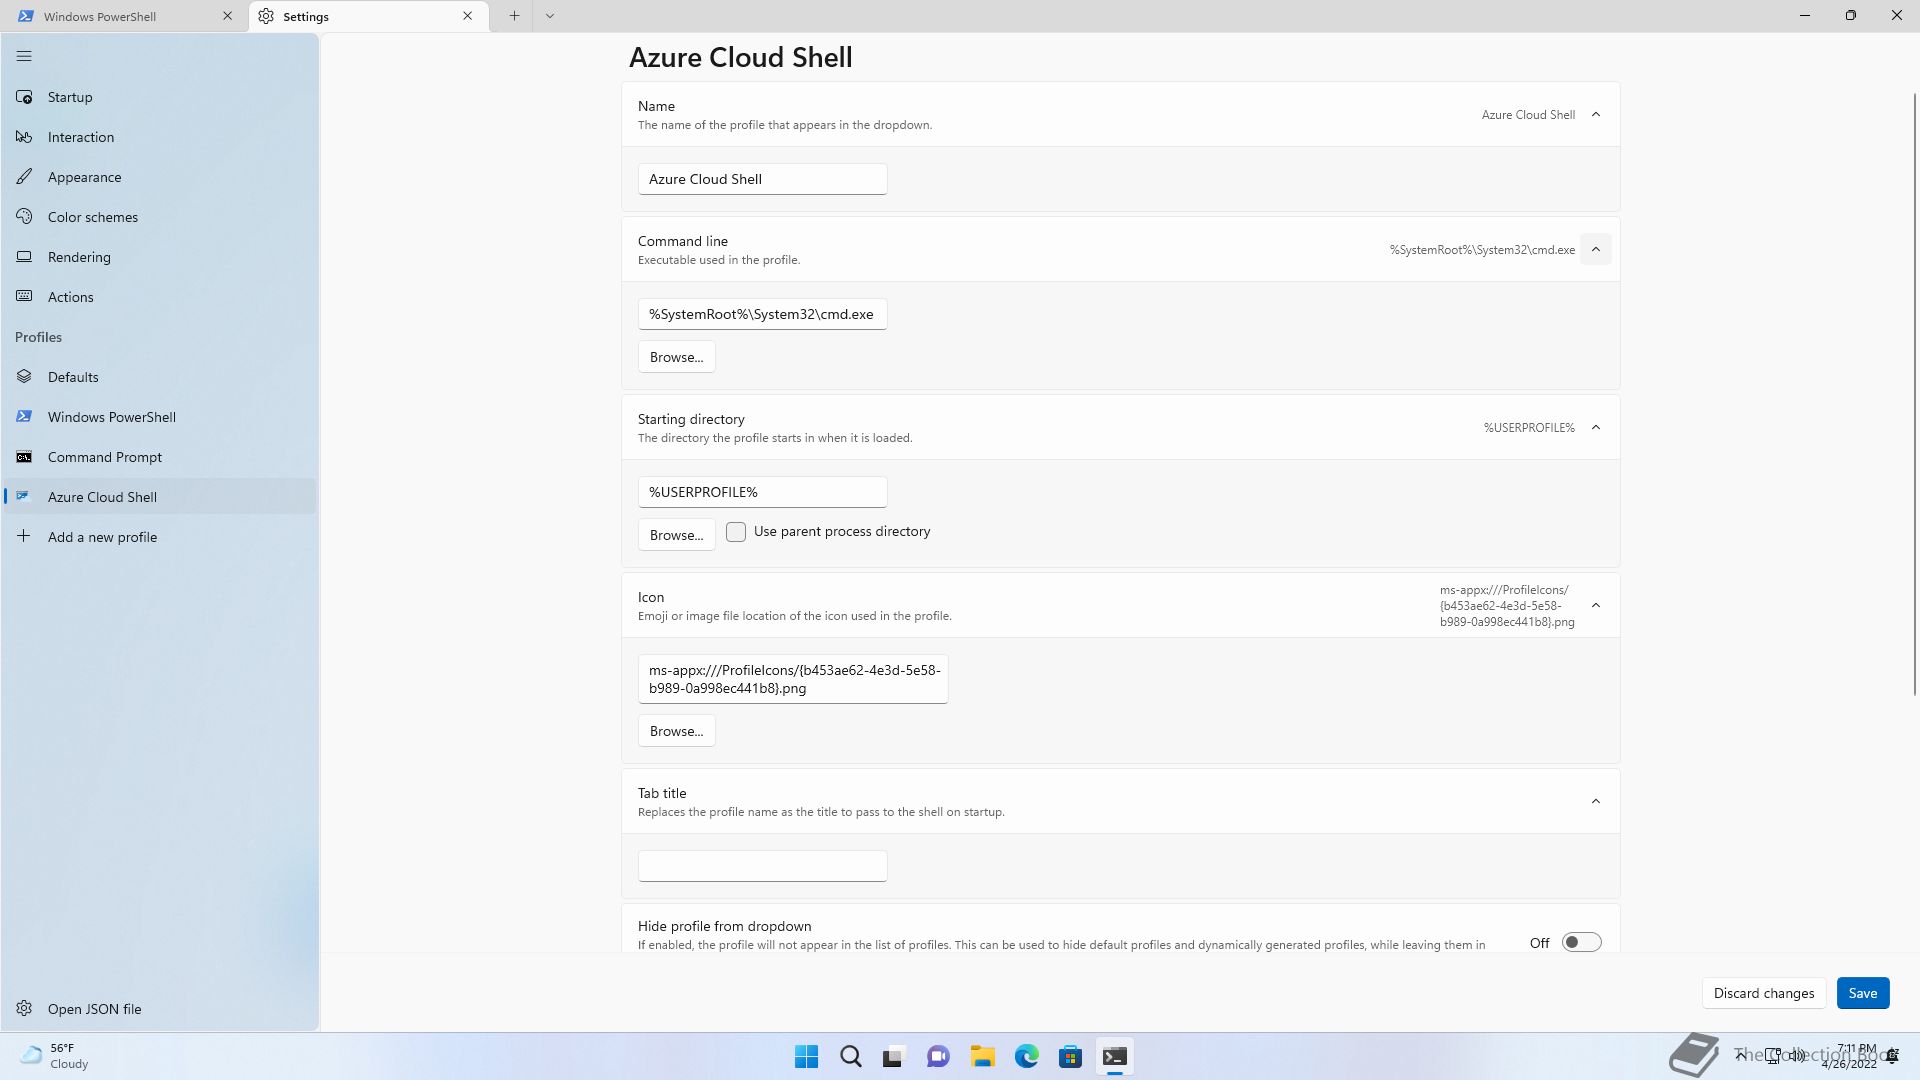The height and width of the screenshot is (1080, 1920).
Task: Open Color schemes settings page
Action: tap(160, 217)
